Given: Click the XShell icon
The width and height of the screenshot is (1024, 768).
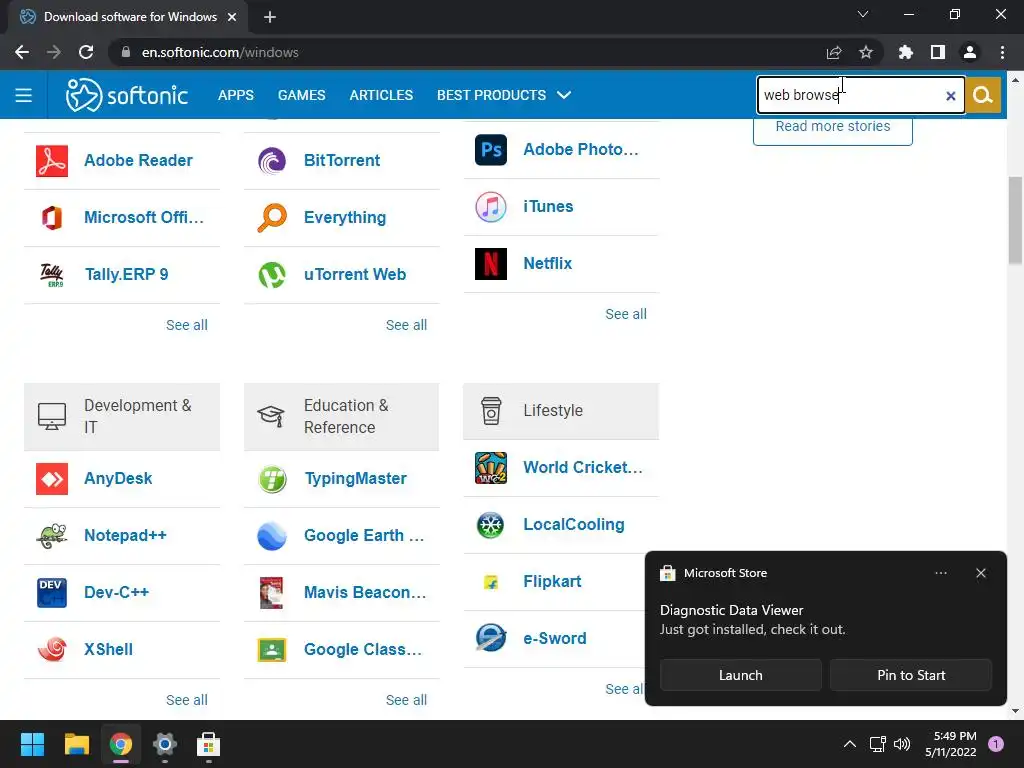Looking at the screenshot, I should point(52,650).
